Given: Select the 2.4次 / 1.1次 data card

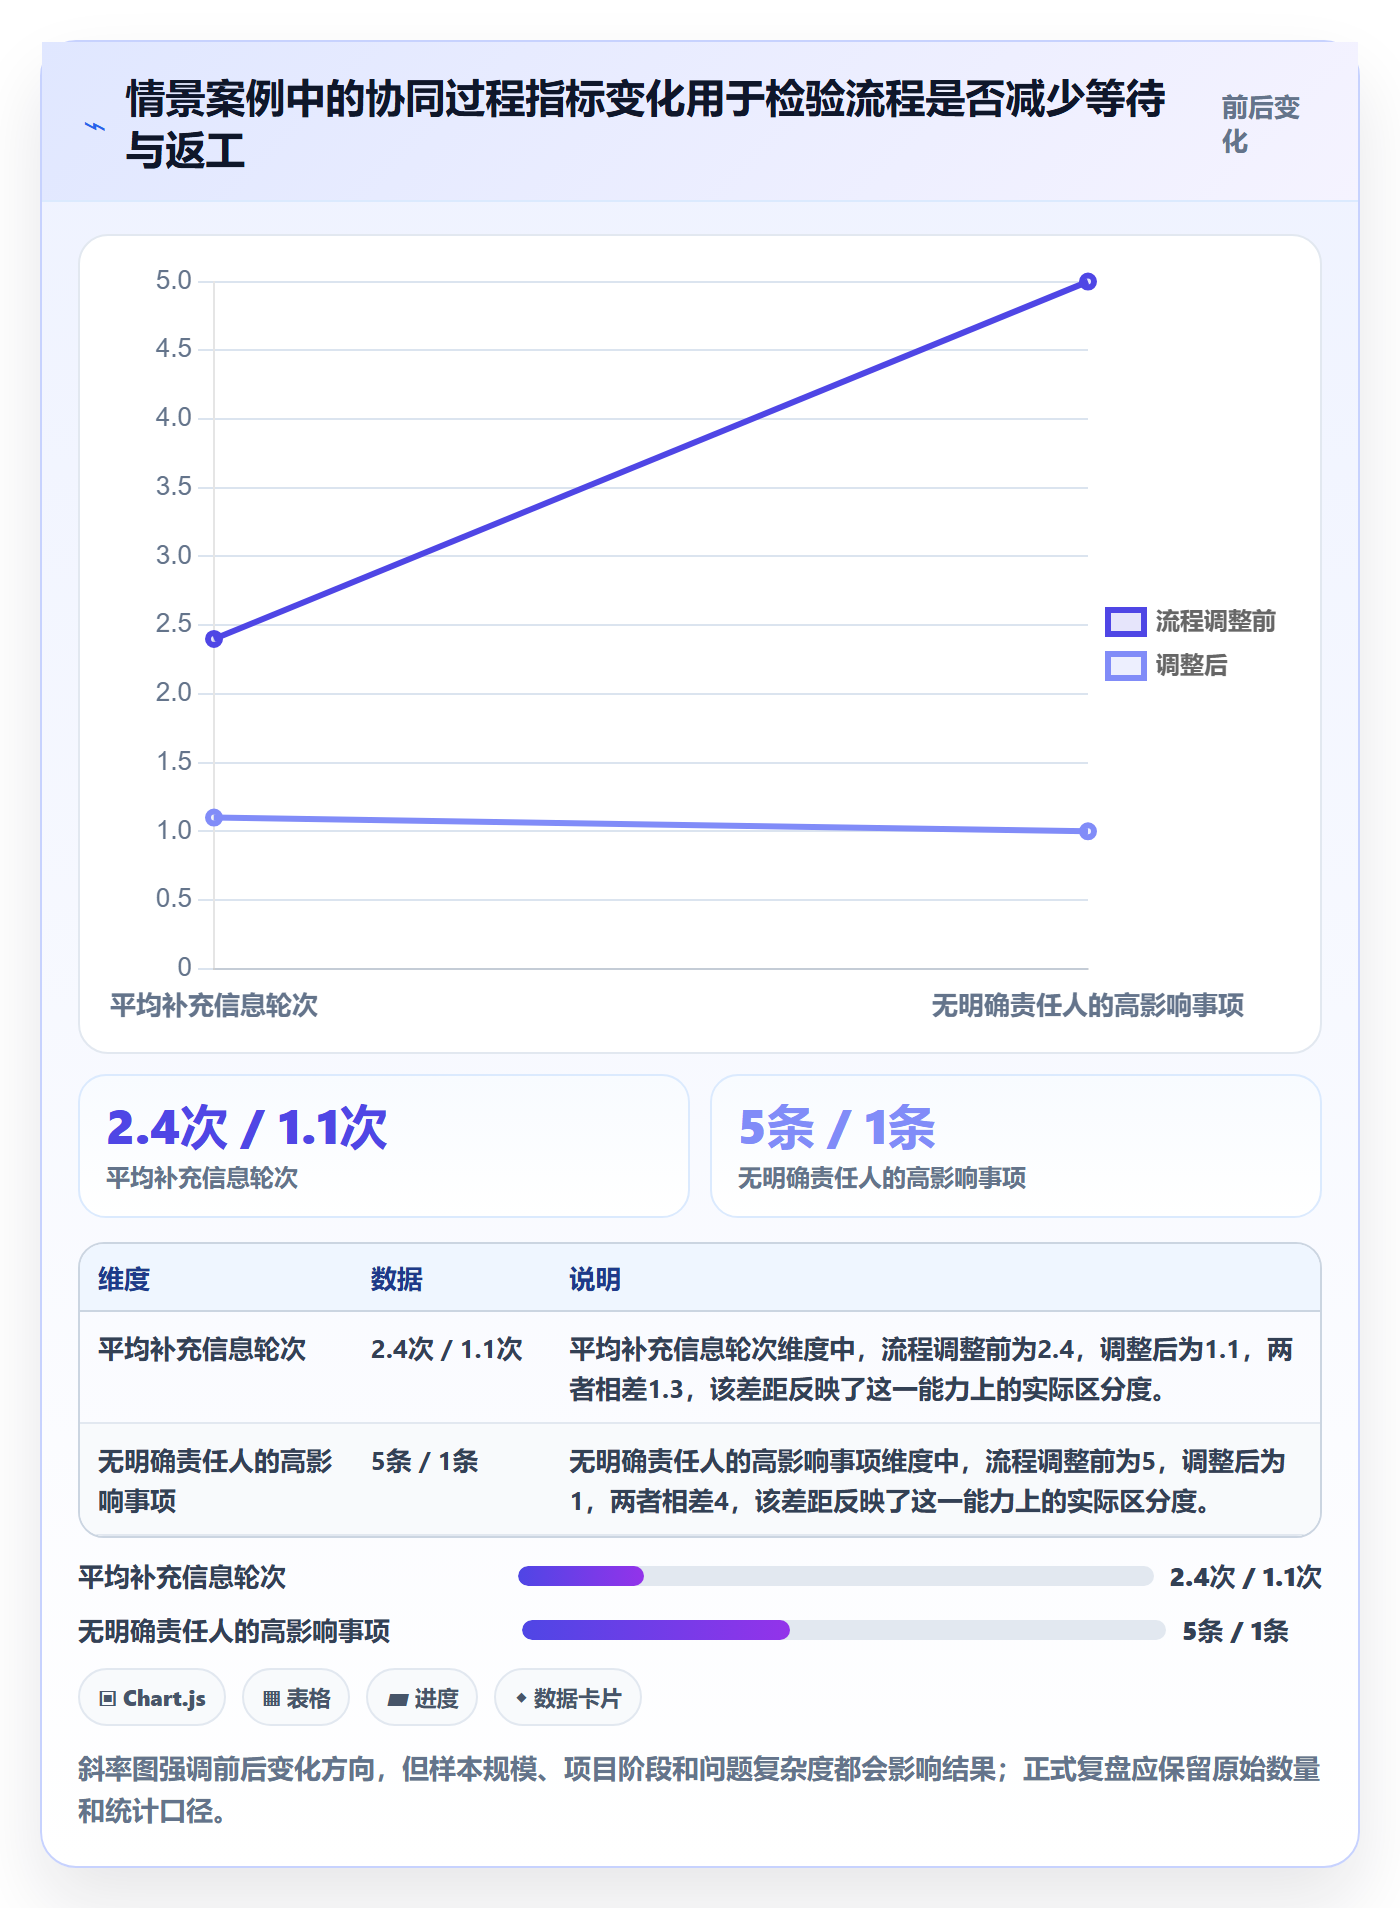Looking at the screenshot, I should click(x=384, y=1146).
